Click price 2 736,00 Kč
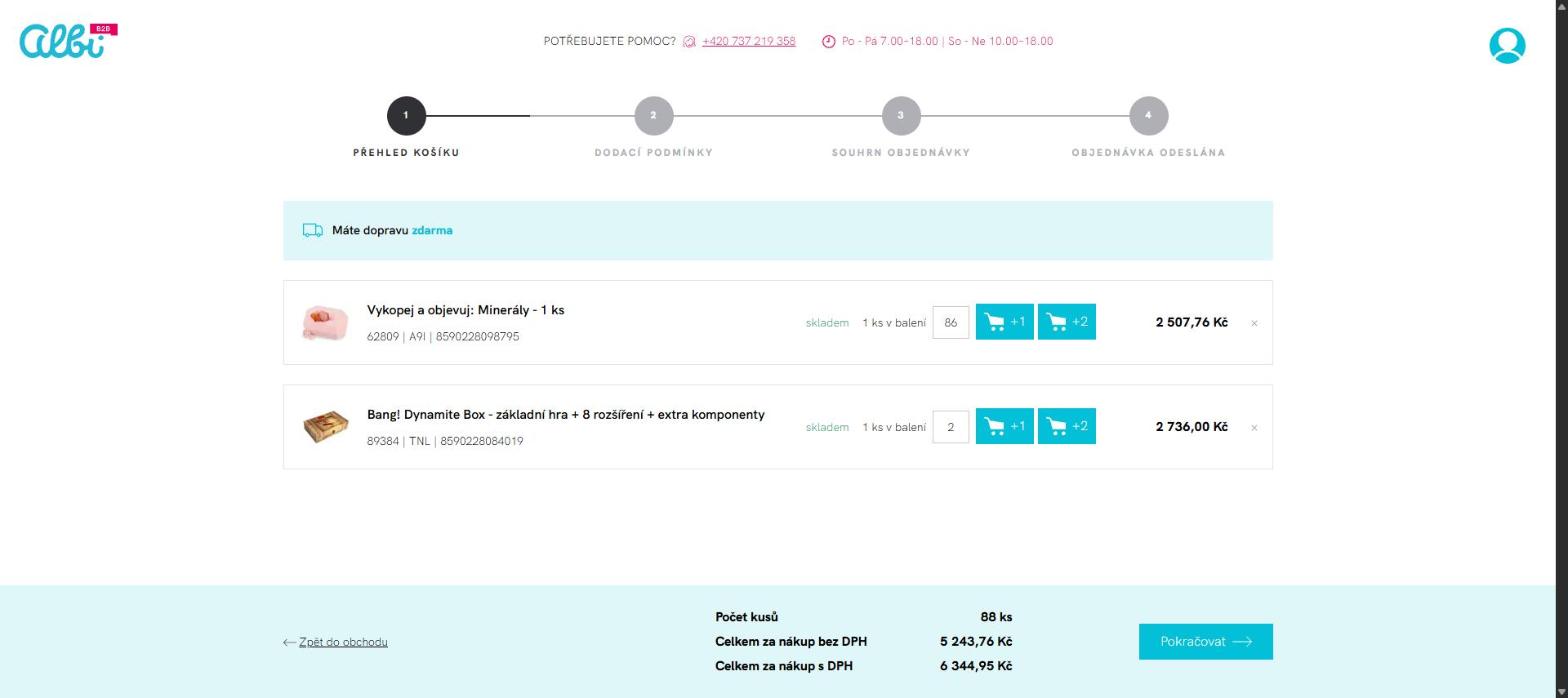Image resolution: width=1568 pixels, height=698 pixels. coord(1191,427)
